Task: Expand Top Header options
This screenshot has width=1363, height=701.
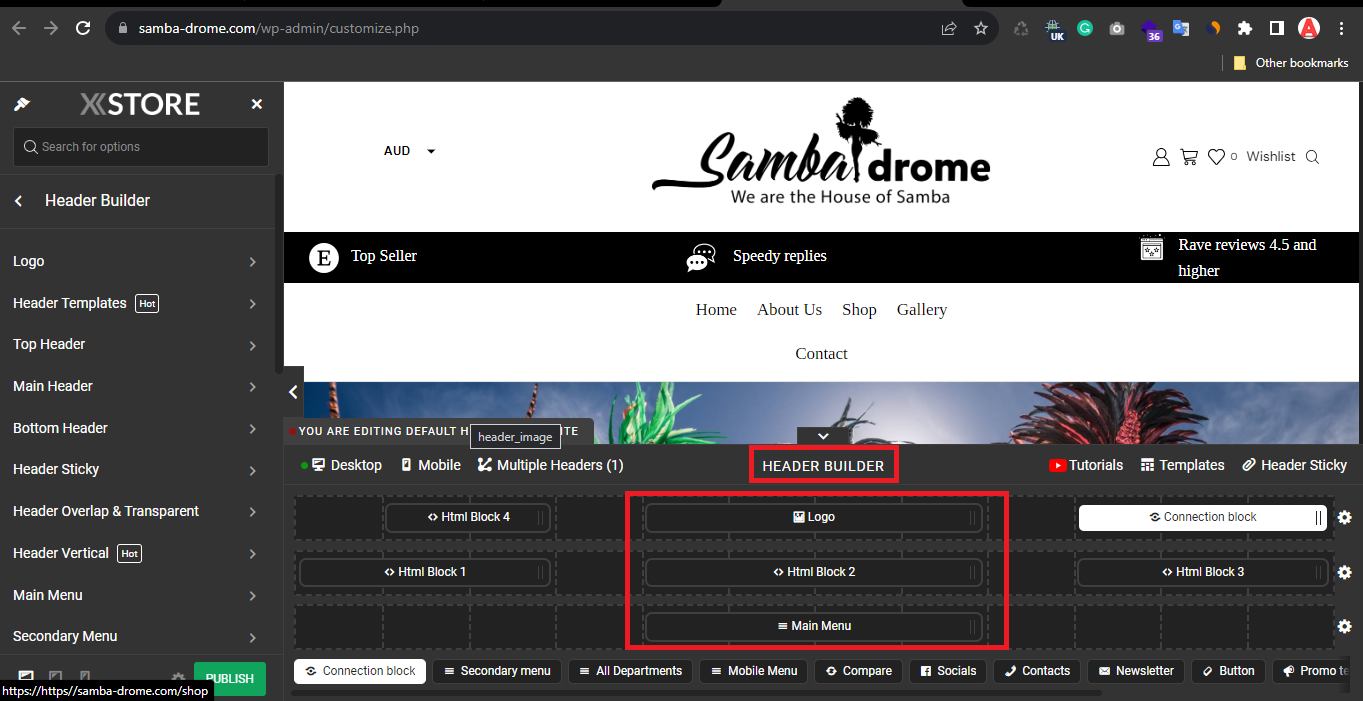Action: [137, 345]
